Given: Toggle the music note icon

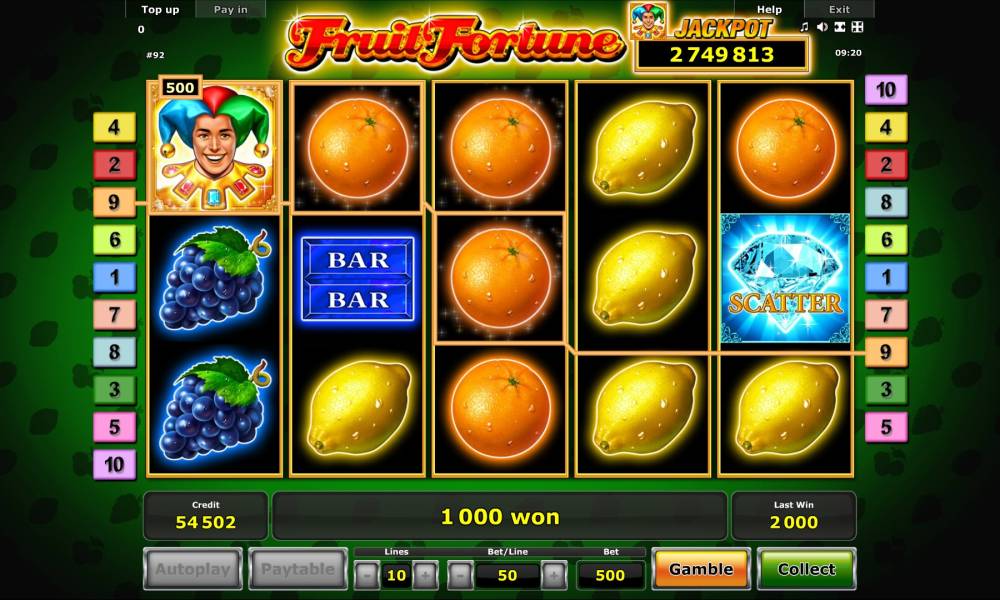Looking at the screenshot, I should click(x=804, y=27).
